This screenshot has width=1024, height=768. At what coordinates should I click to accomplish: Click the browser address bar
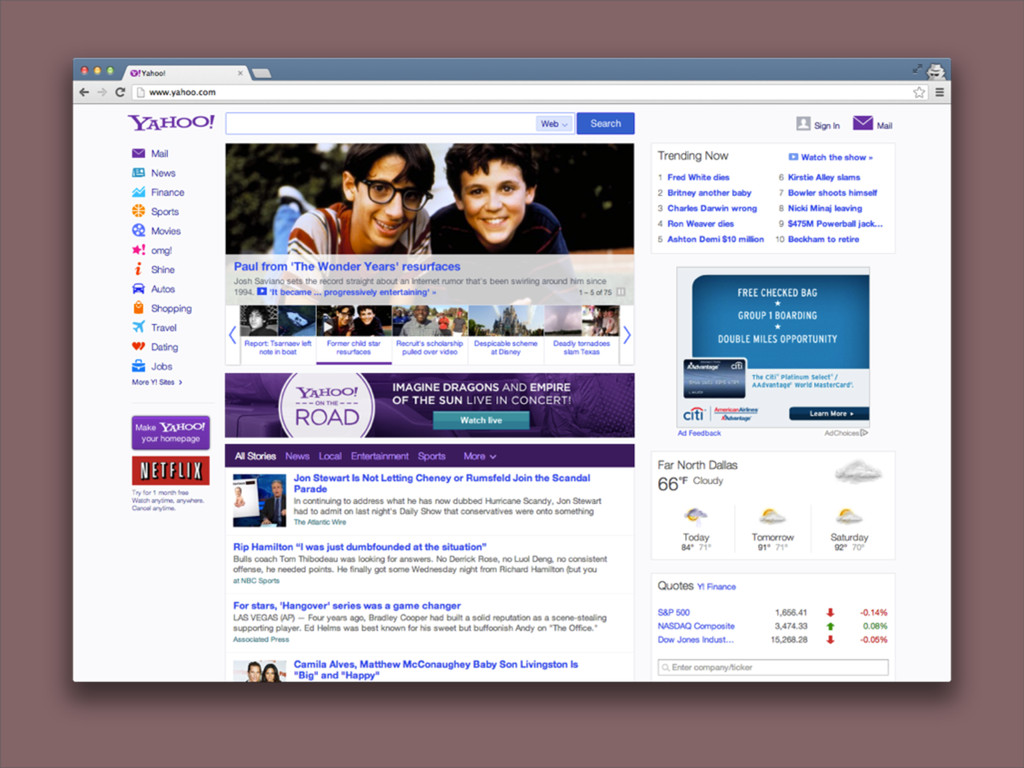529,92
